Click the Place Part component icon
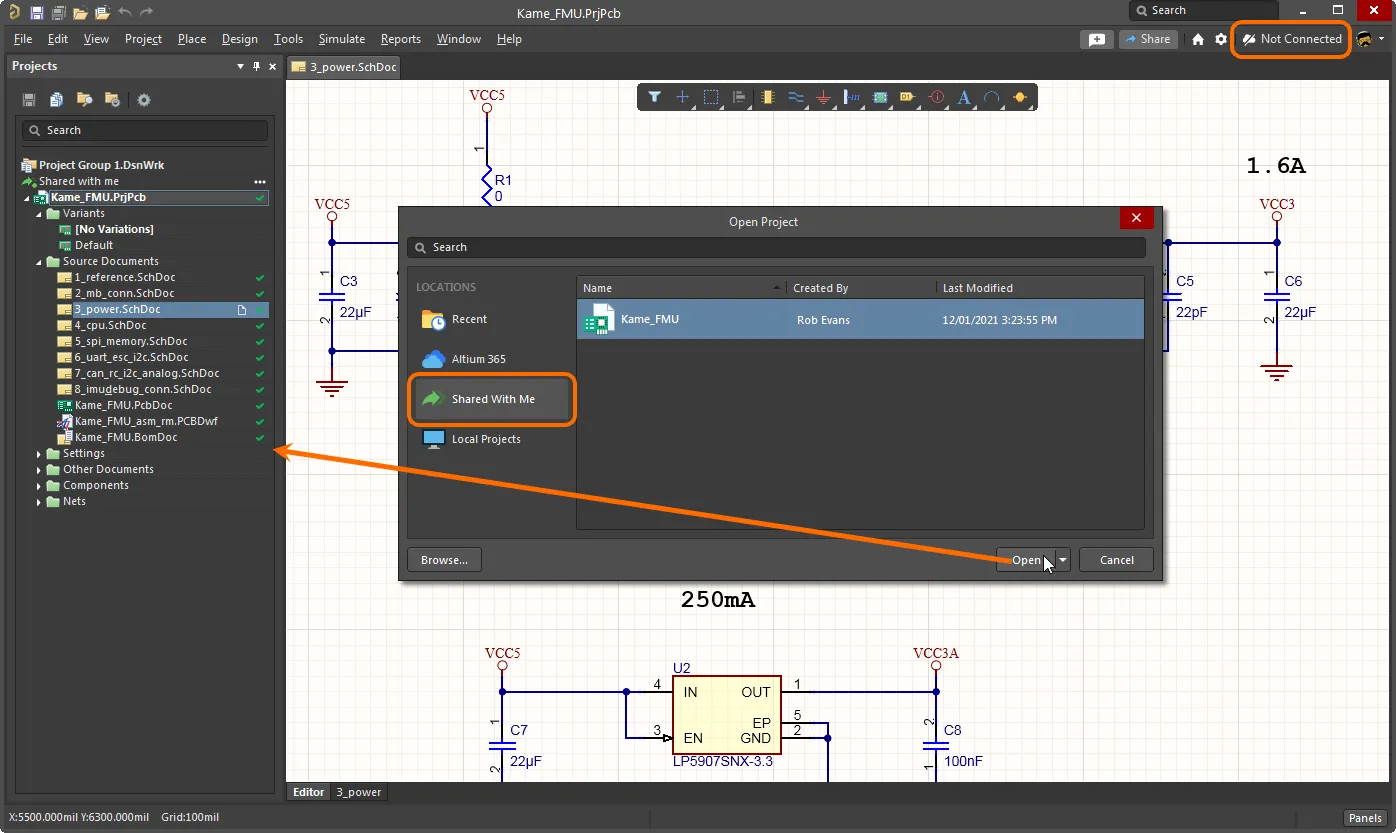The image size is (1396, 833). [768, 97]
